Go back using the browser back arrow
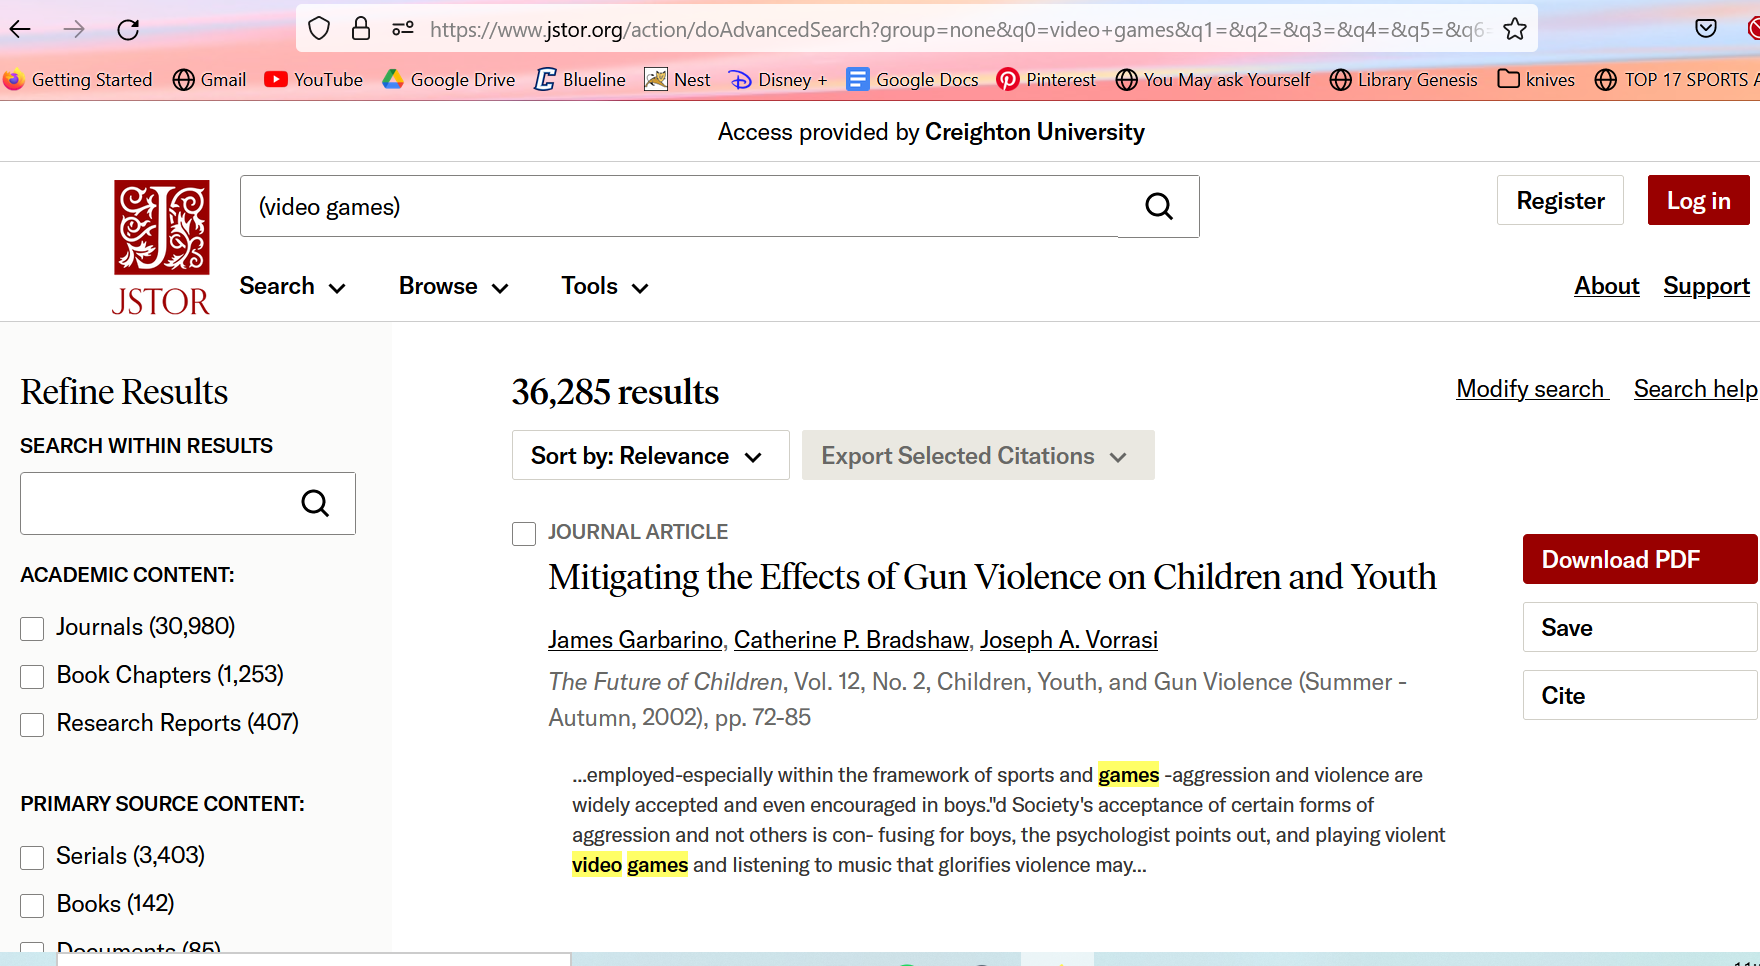1760x966 pixels. 20,29
